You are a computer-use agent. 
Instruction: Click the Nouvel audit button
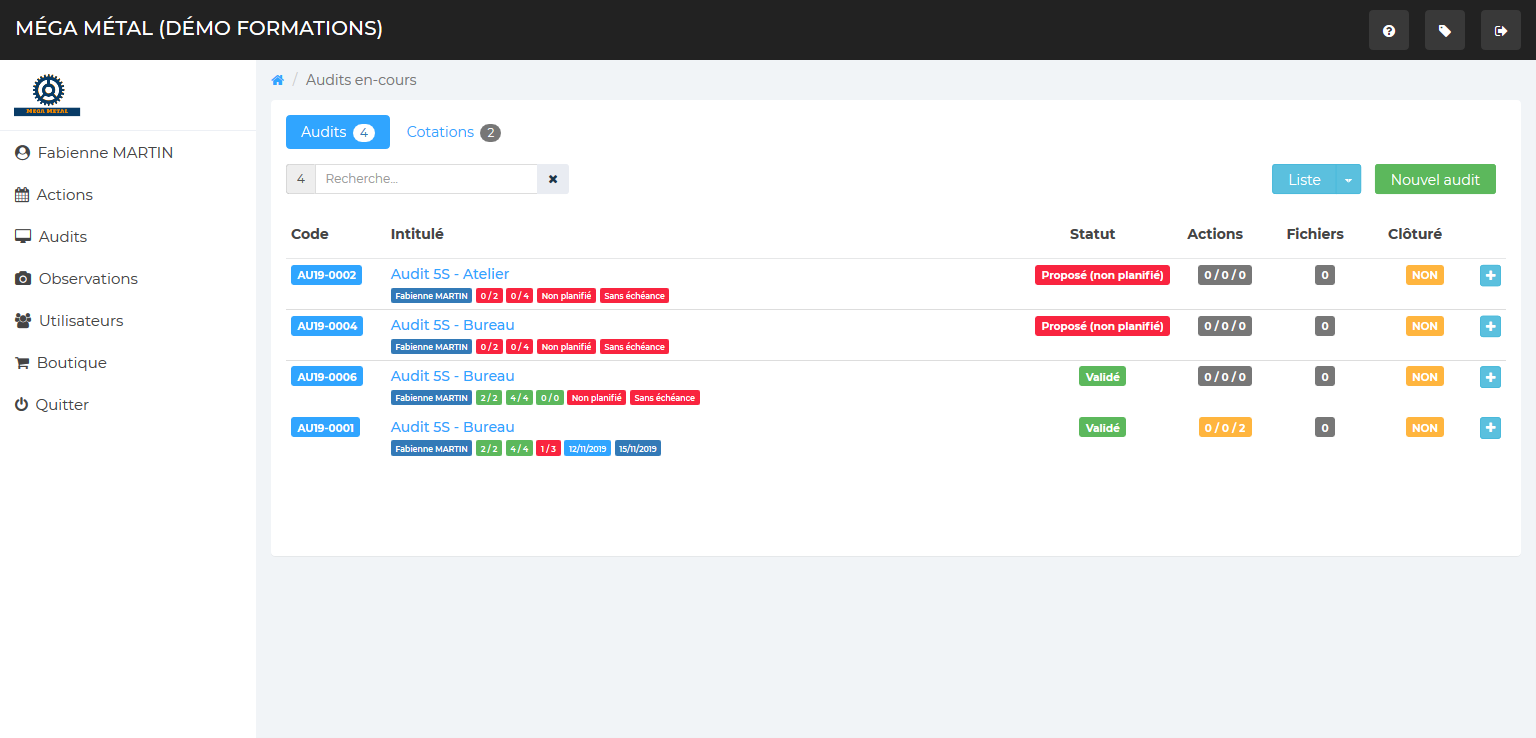(x=1435, y=180)
